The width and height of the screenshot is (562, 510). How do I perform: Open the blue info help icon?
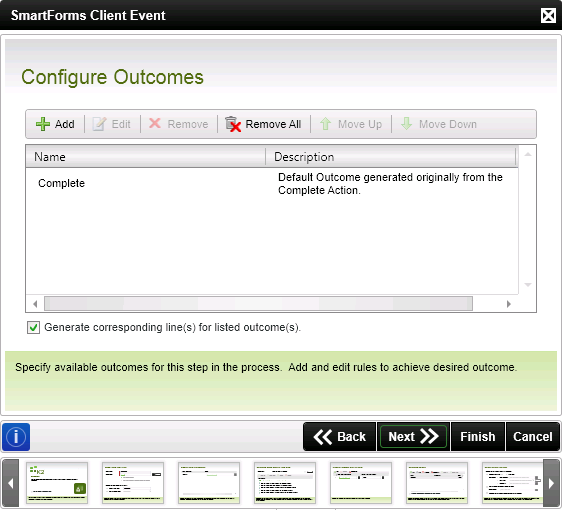16,437
